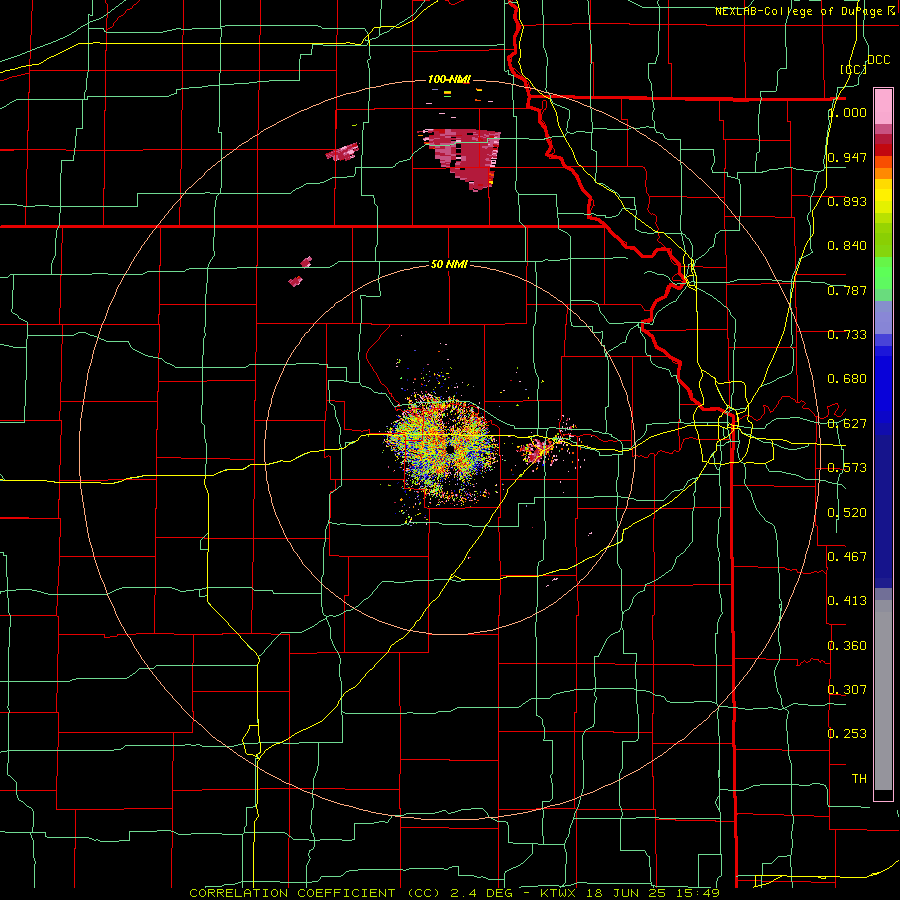
Task: Click the DCC product label
Action: (x=879, y=60)
